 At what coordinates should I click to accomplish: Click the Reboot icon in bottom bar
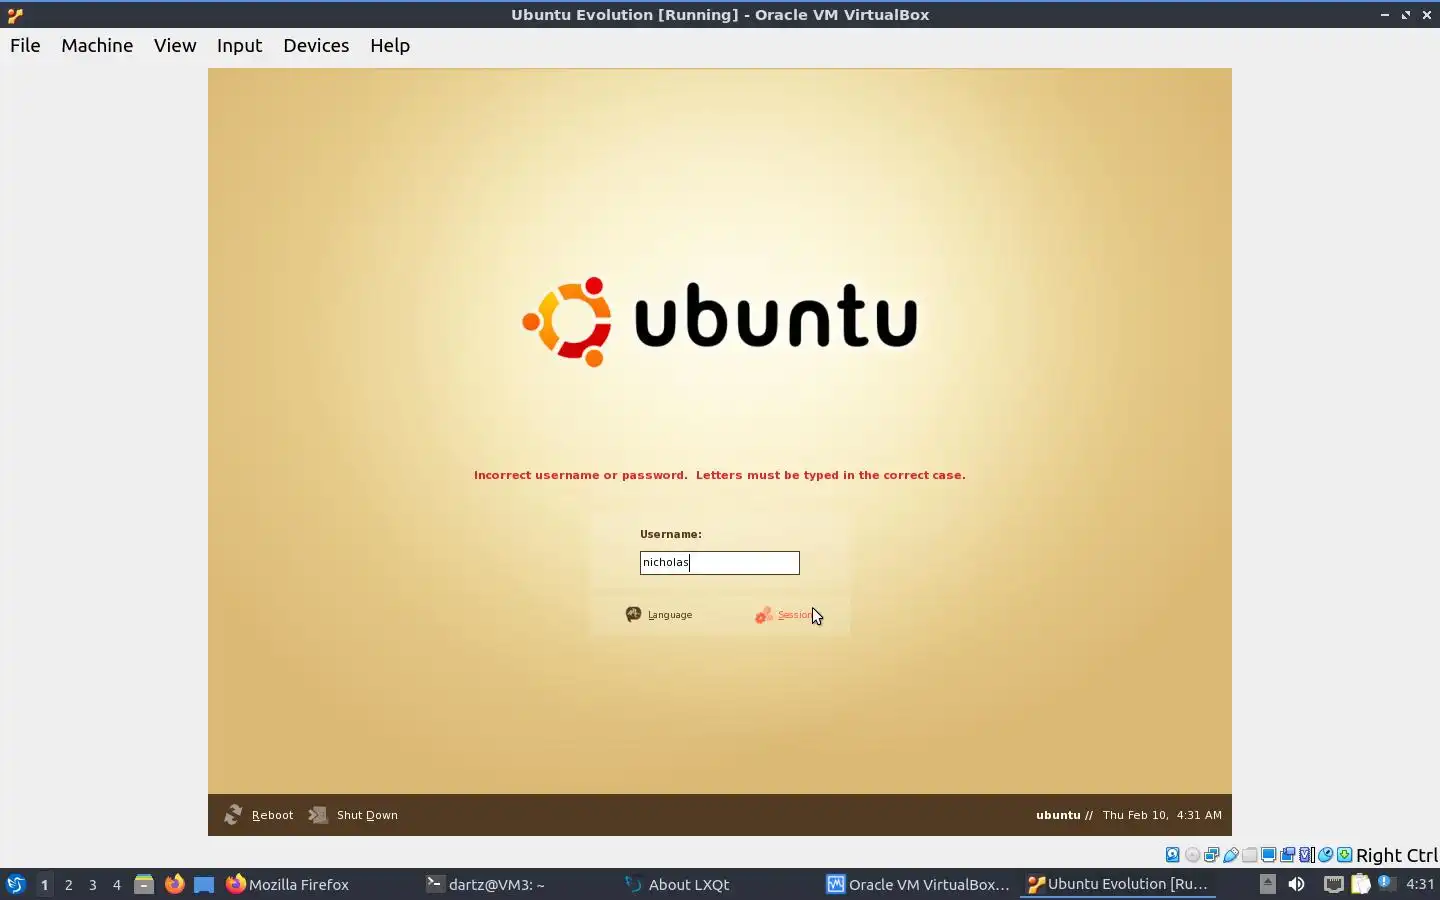tap(233, 815)
